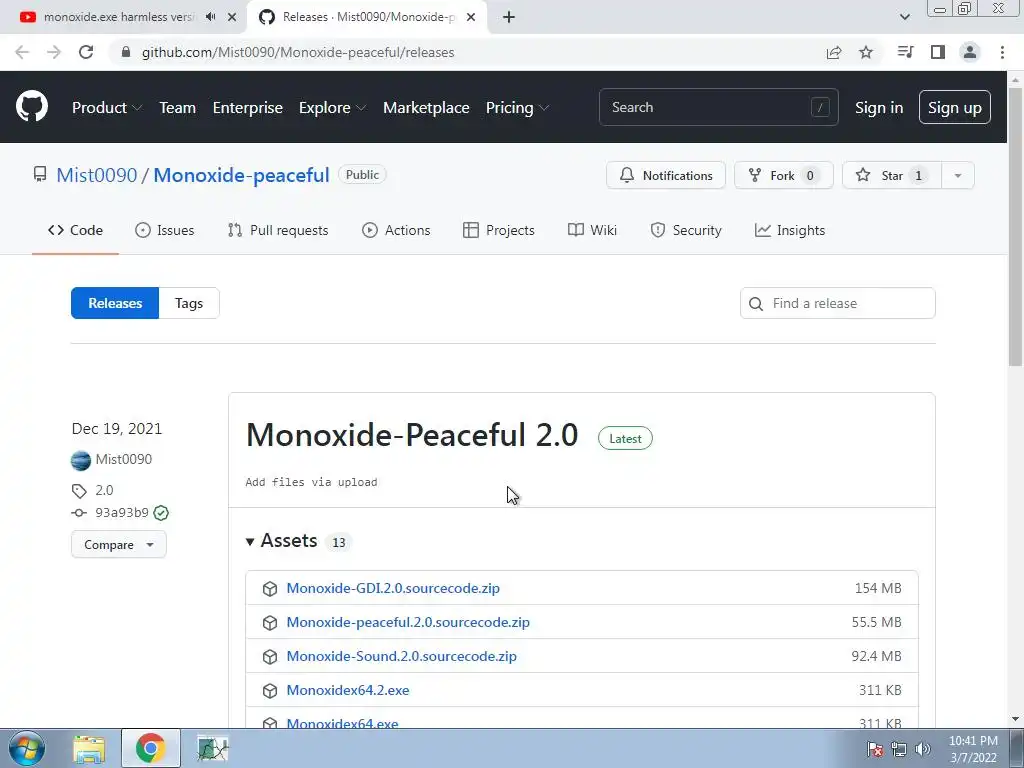Open the Projects tab
The image size is (1024, 768).
pyautogui.click(x=498, y=230)
